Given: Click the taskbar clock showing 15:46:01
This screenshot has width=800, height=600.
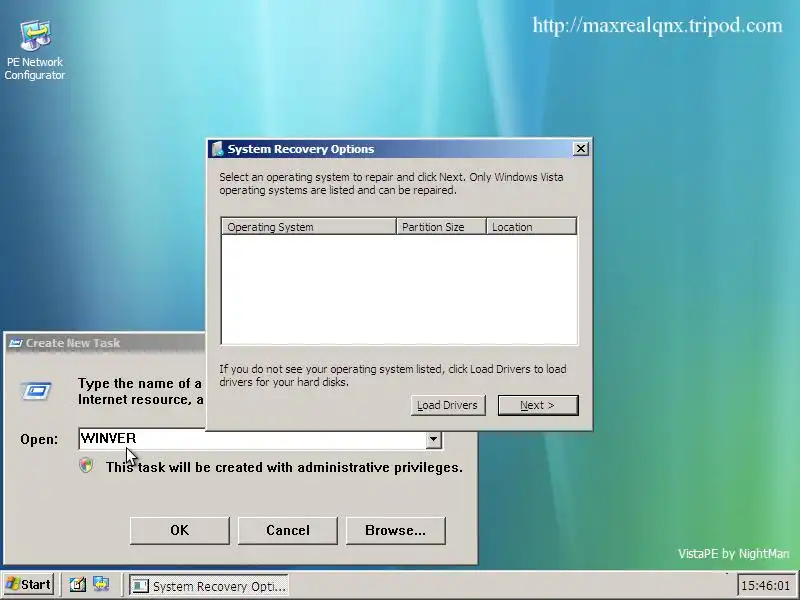Looking at the screenshot, I should tap(765, 585).
